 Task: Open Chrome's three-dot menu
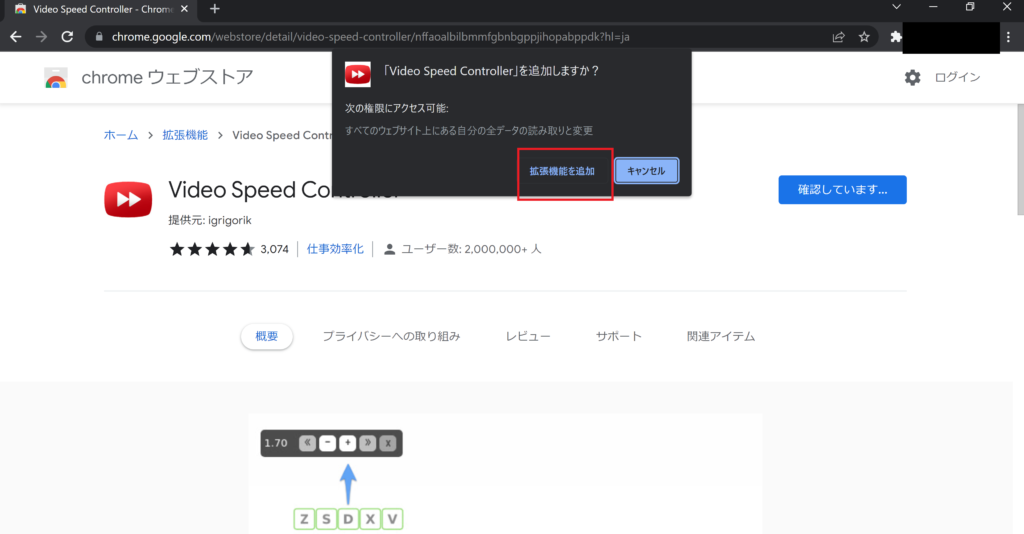1008,37
